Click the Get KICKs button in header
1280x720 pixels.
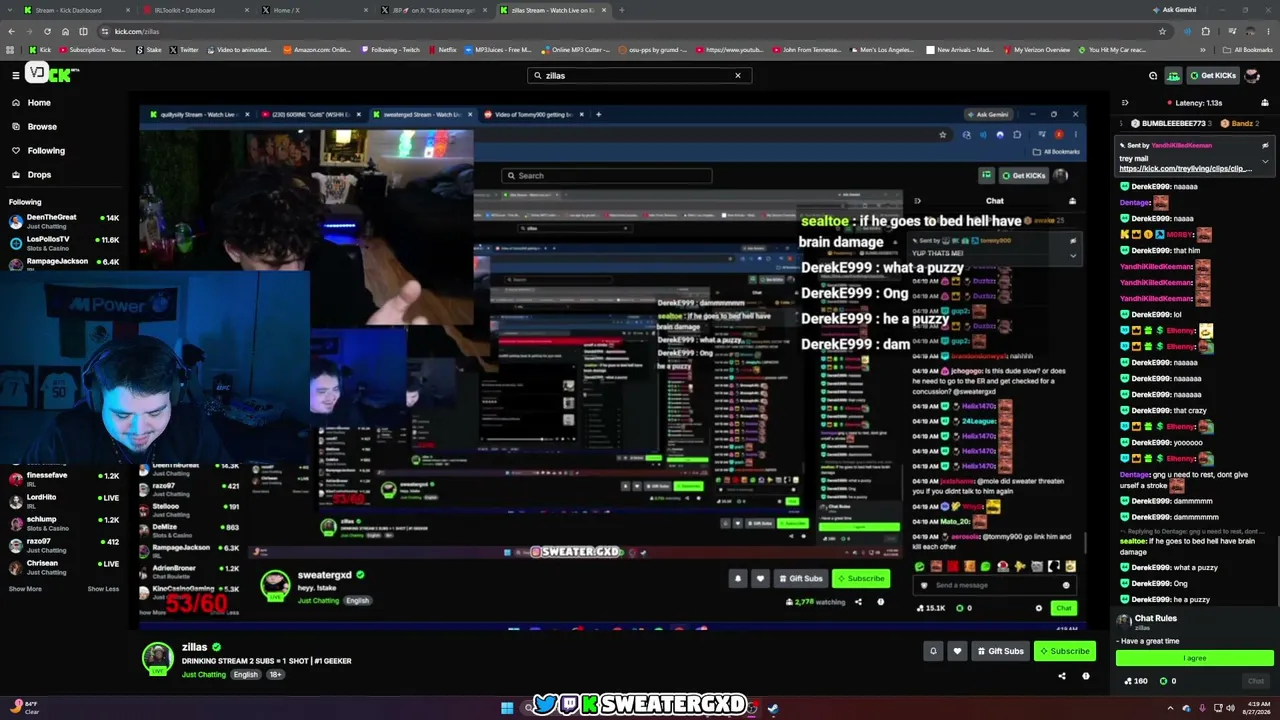(x=1213, y=75)
